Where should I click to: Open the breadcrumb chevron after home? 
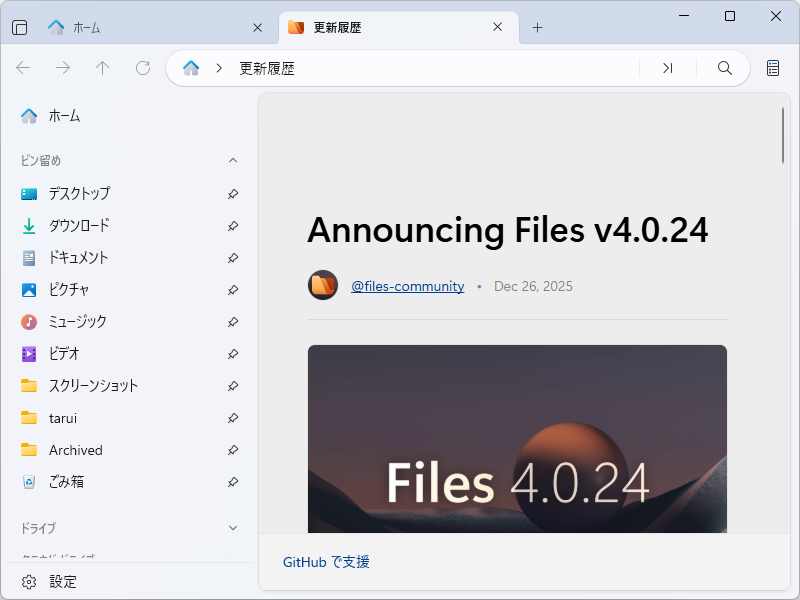(x=217, y=68)
